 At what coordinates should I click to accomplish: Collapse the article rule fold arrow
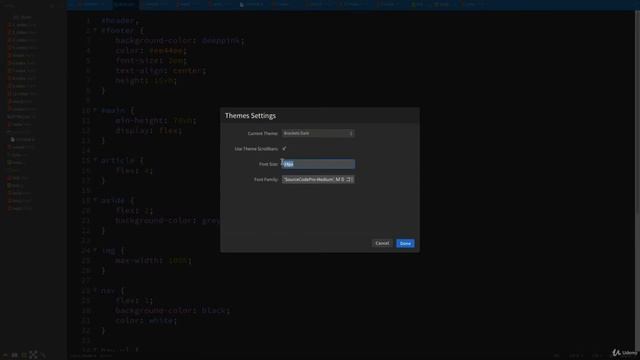tap(95, 161)
